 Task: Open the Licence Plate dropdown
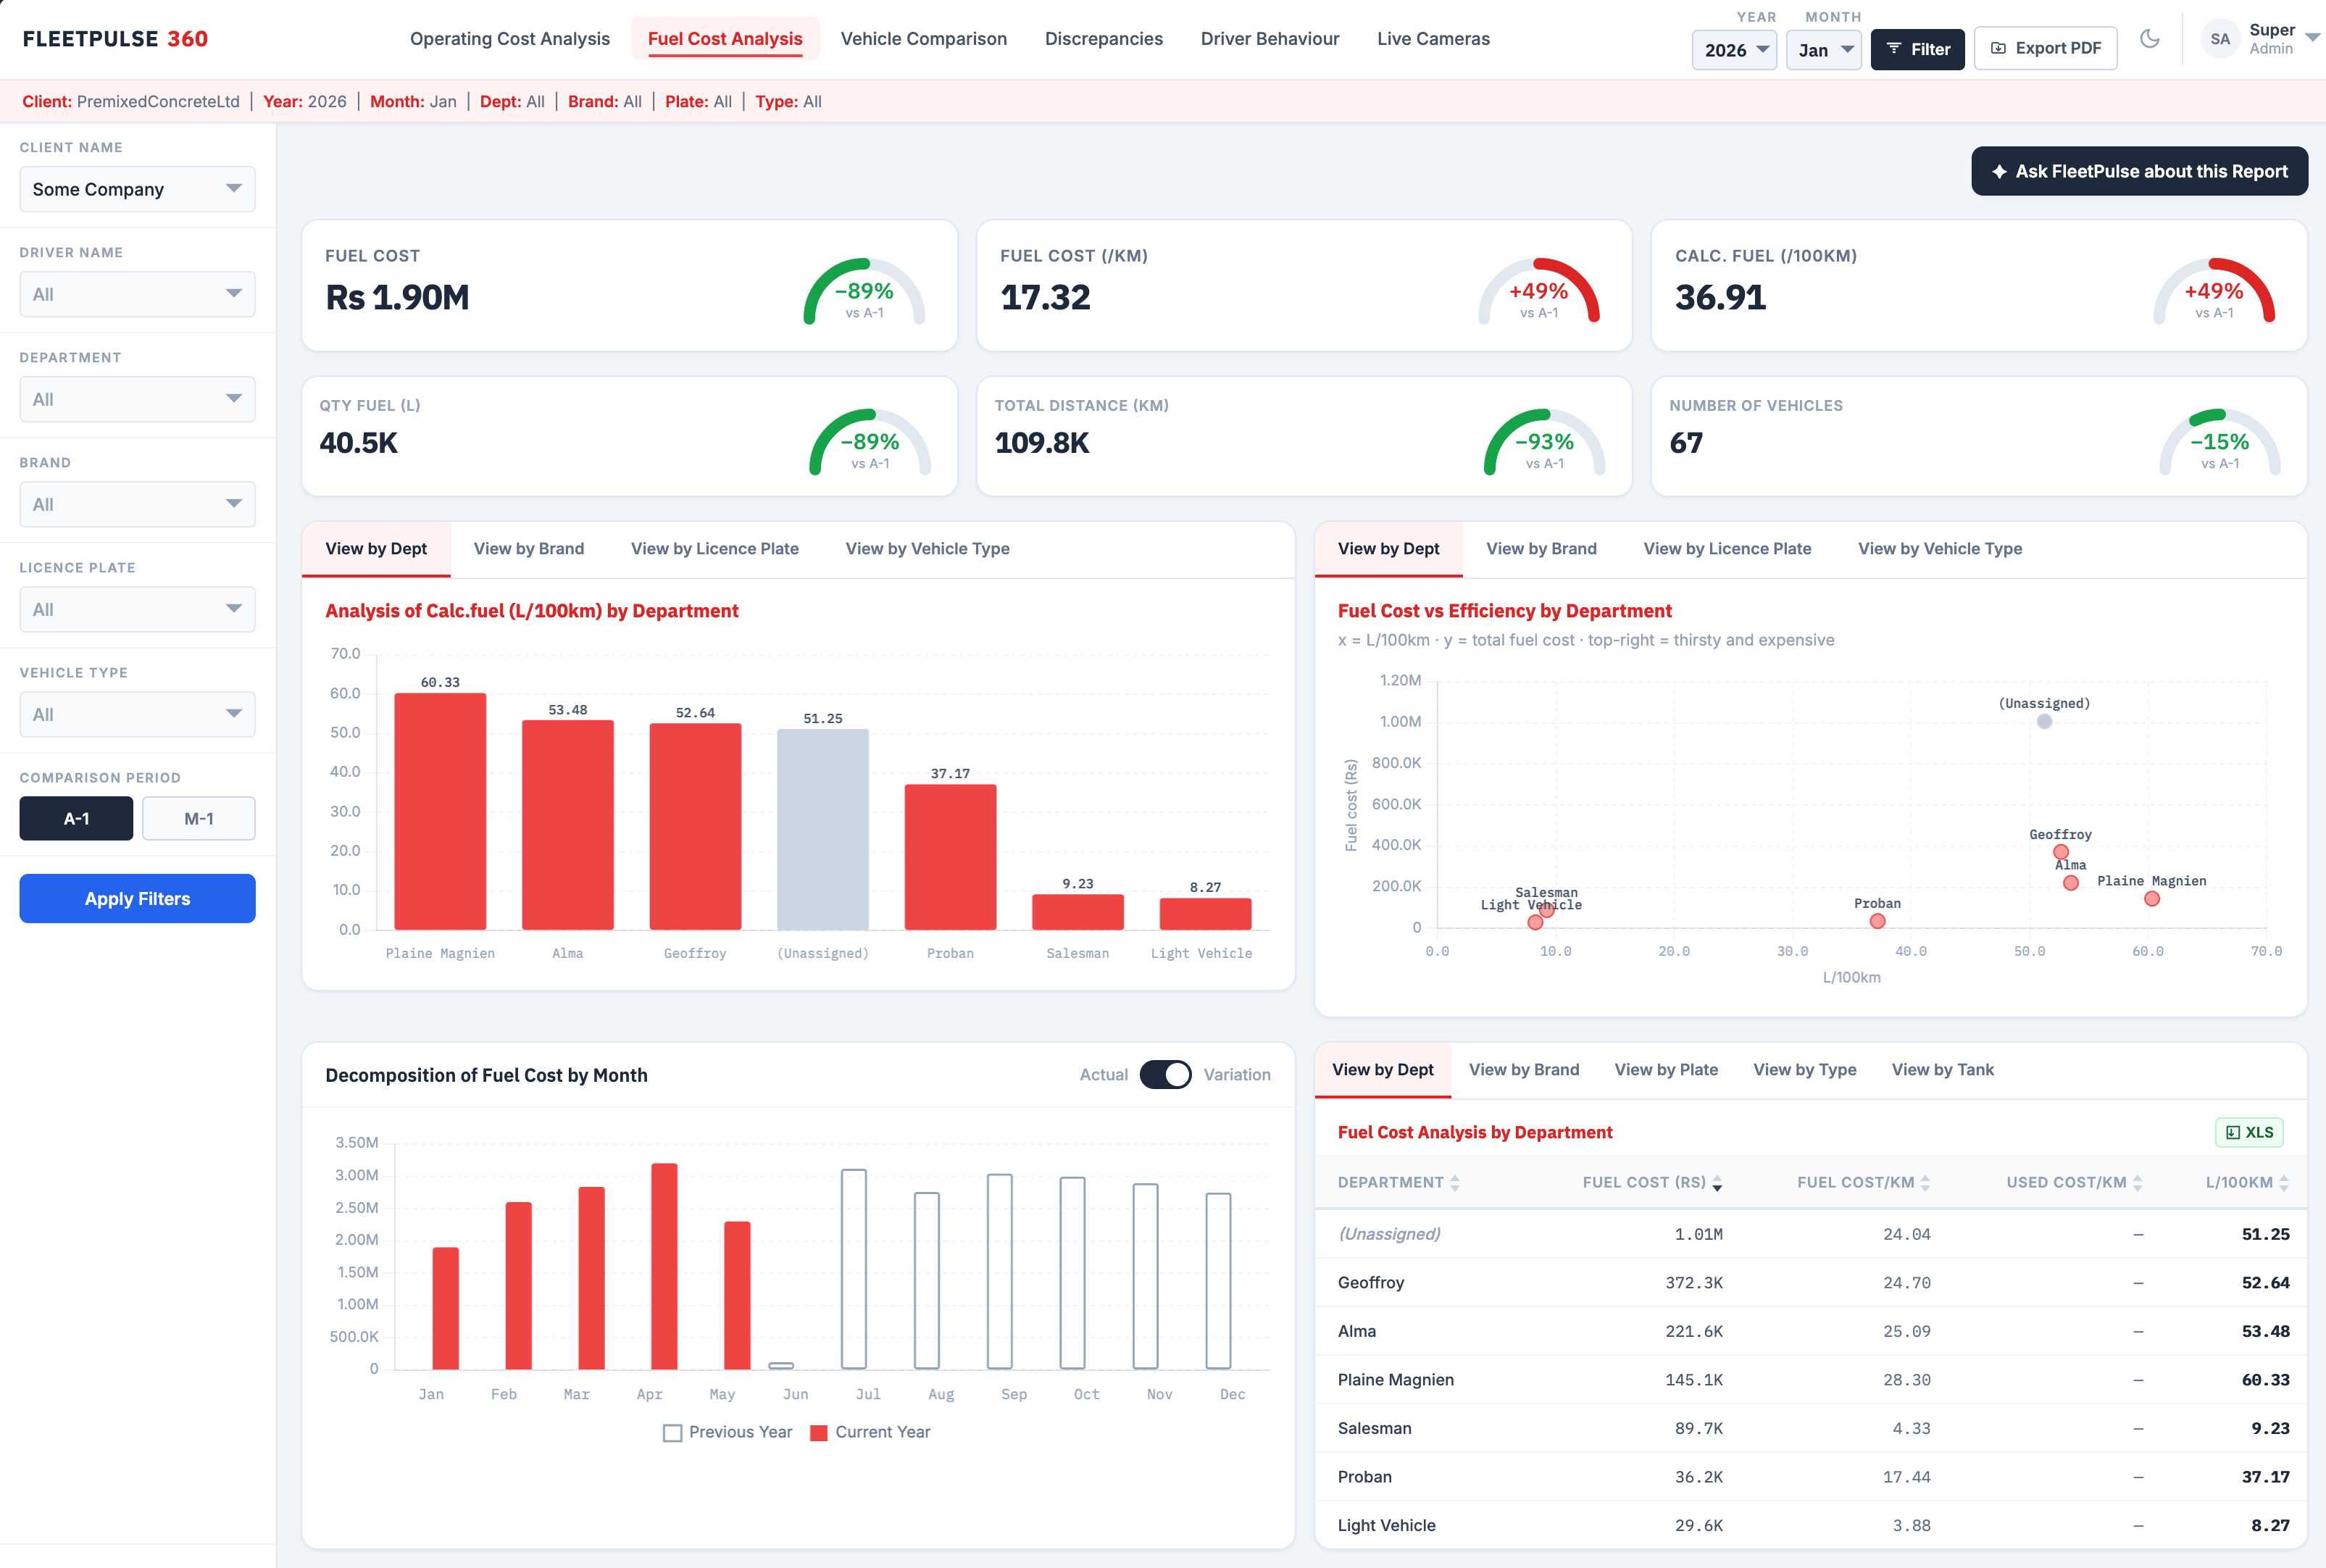(137, 609)
